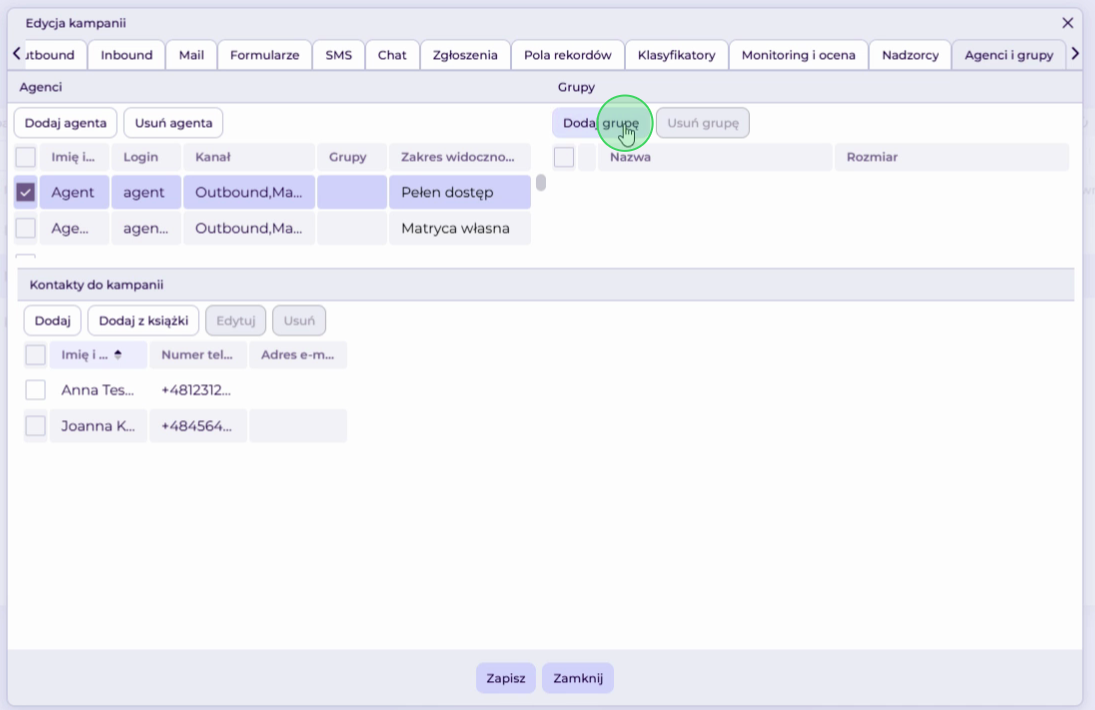
Task: Click the Joanna K... contact name
Action: [x=98, y=426]
